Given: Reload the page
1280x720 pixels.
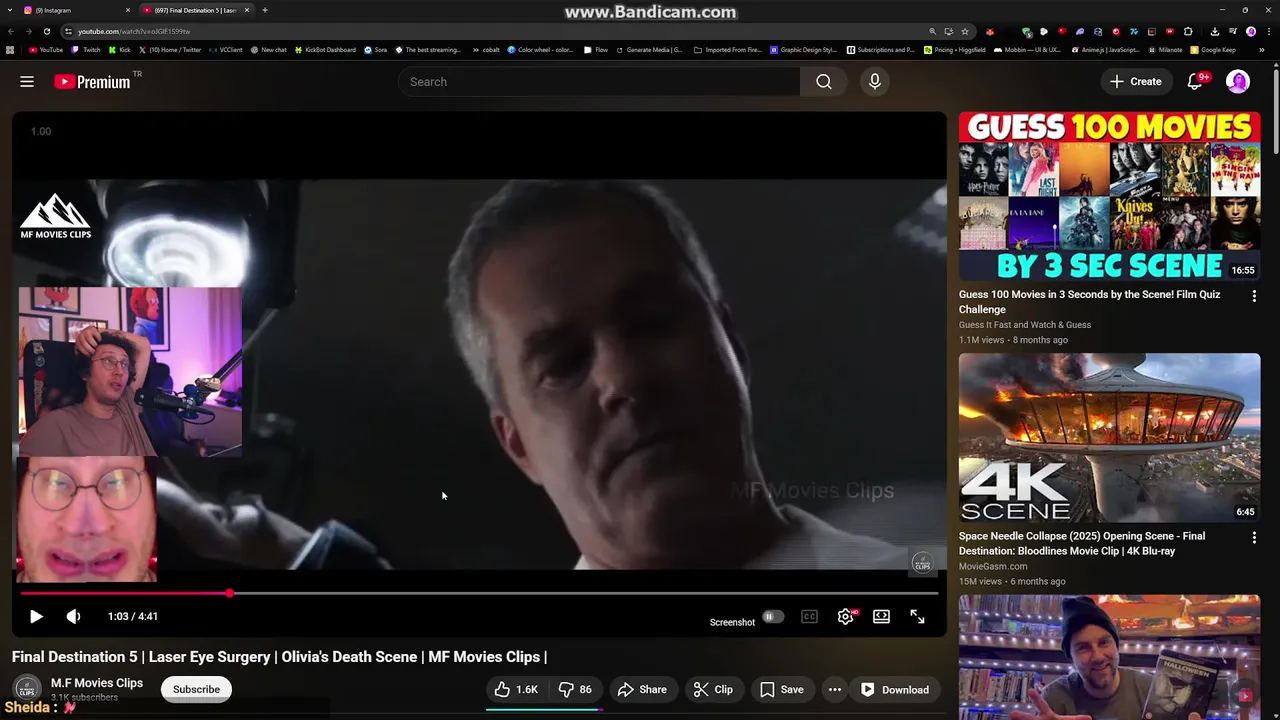Looking at the screenshot, I should click(46, 31).
